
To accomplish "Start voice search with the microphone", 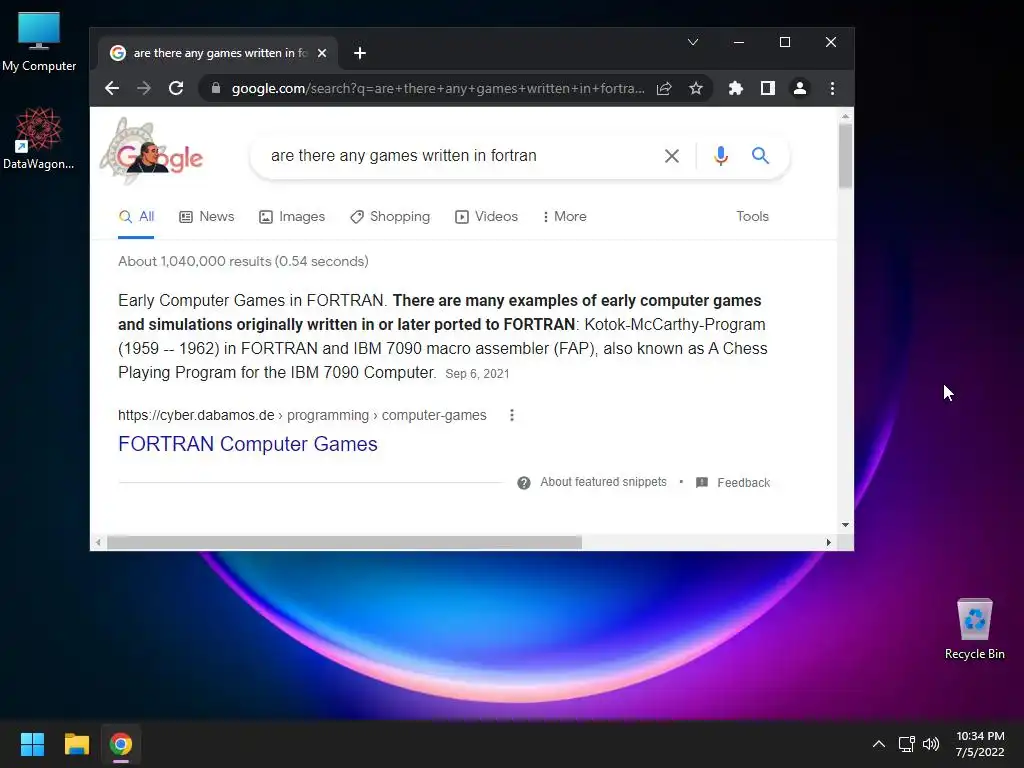I will coord(721,156).
